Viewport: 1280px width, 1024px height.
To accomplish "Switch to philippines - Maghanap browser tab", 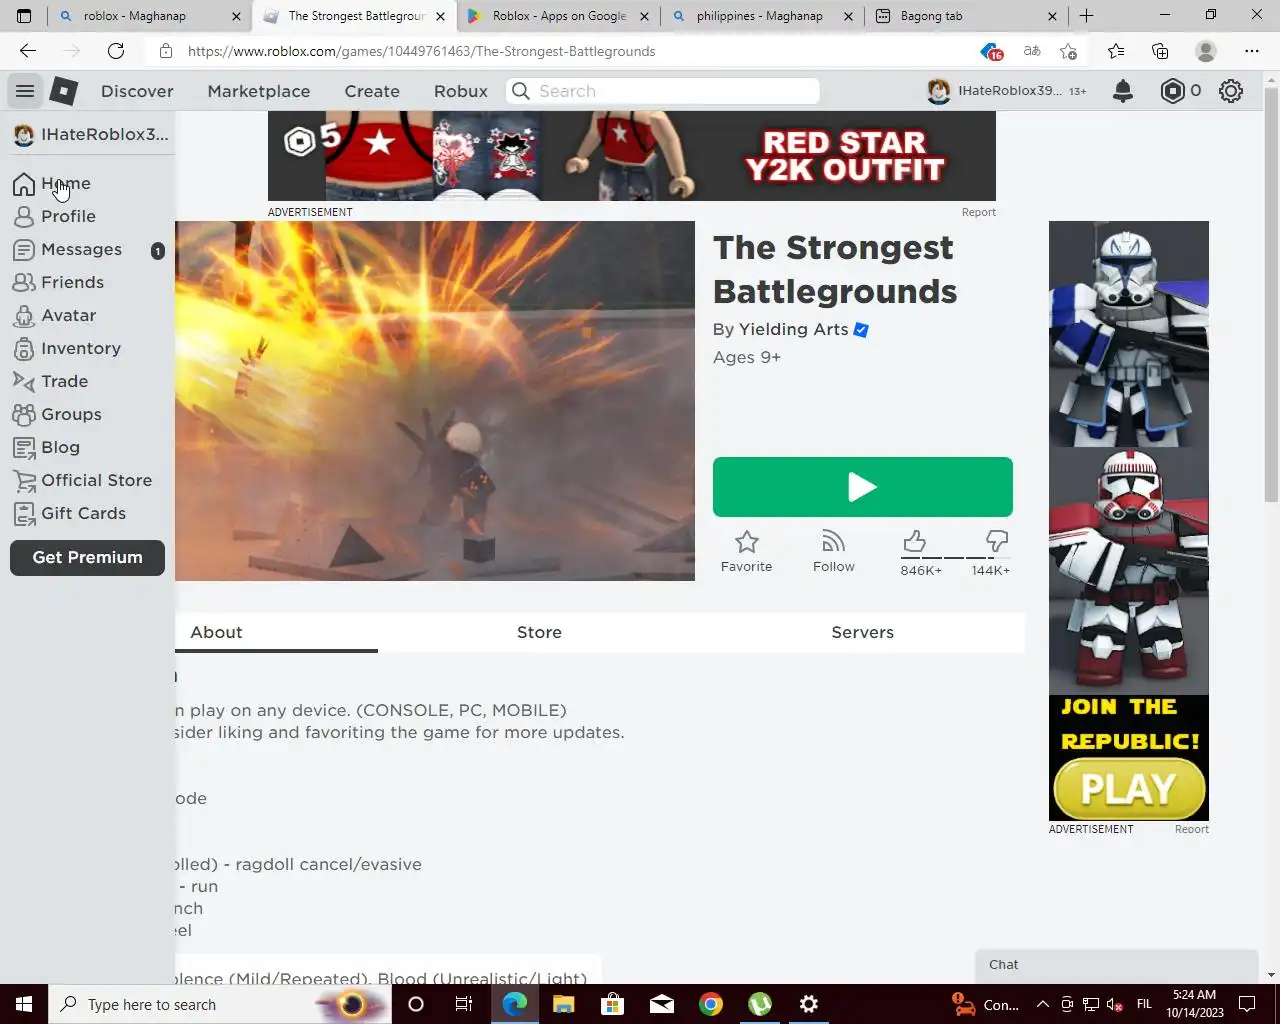I will tap(760, 16).
